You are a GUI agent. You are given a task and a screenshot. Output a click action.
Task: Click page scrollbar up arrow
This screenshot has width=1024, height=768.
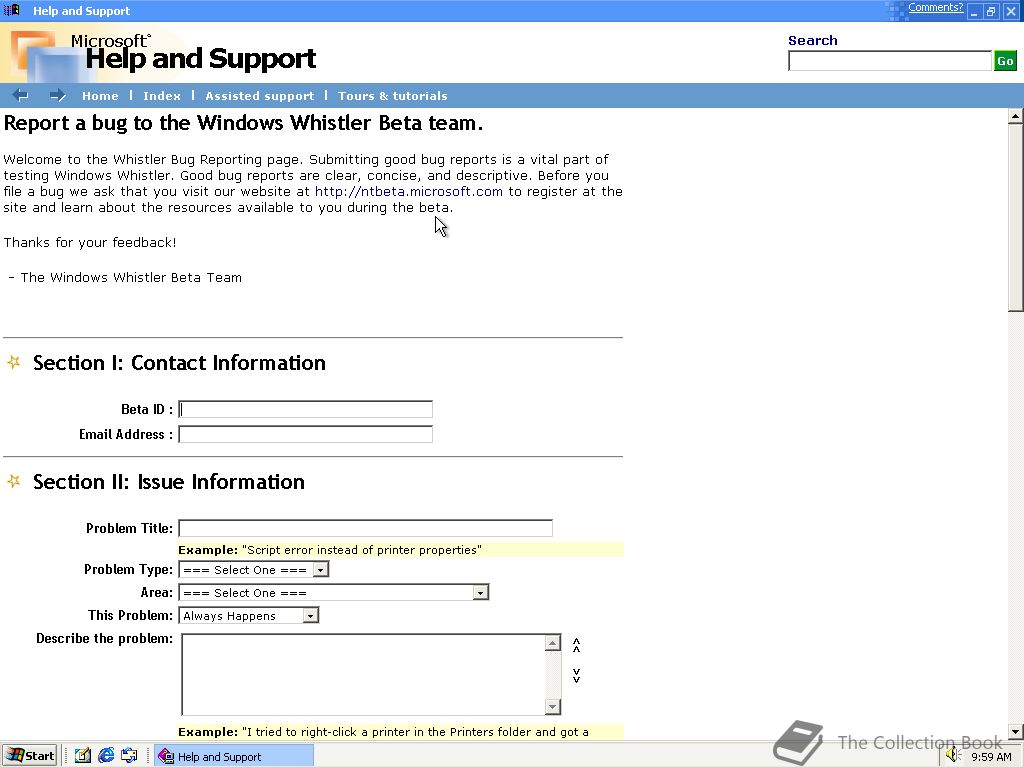point(1016,117)
